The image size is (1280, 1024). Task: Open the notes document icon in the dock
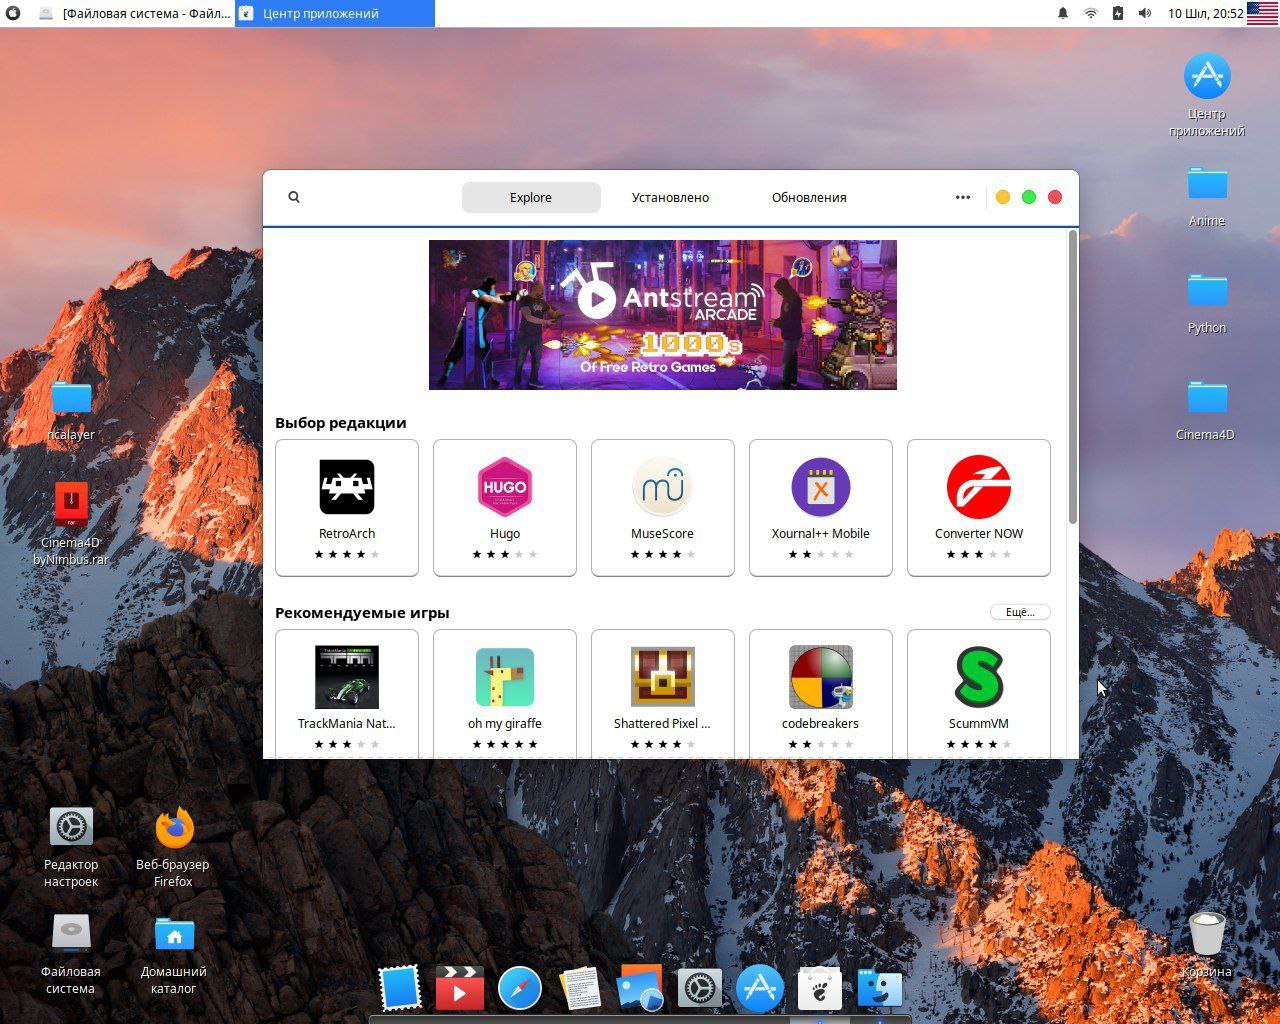click(x=580, y=988)
